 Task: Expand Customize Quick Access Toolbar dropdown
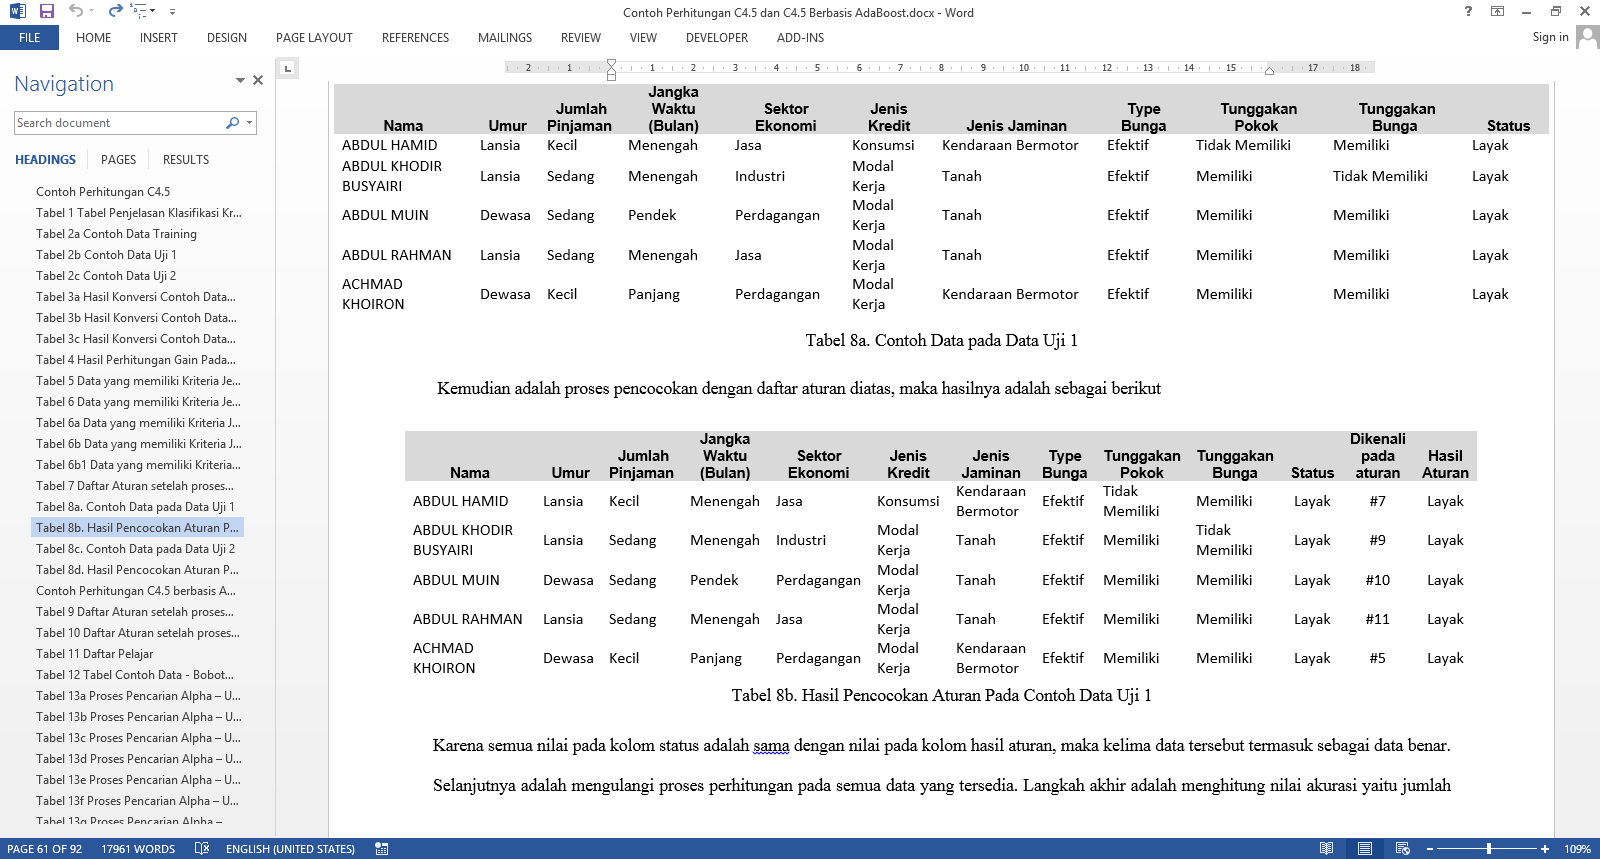pos(172,12)
